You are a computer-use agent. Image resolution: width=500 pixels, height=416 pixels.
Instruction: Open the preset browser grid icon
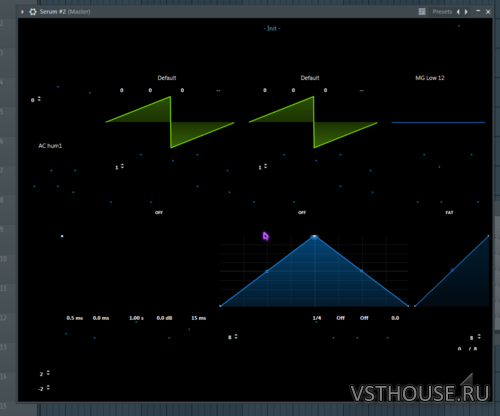point(422,12)
